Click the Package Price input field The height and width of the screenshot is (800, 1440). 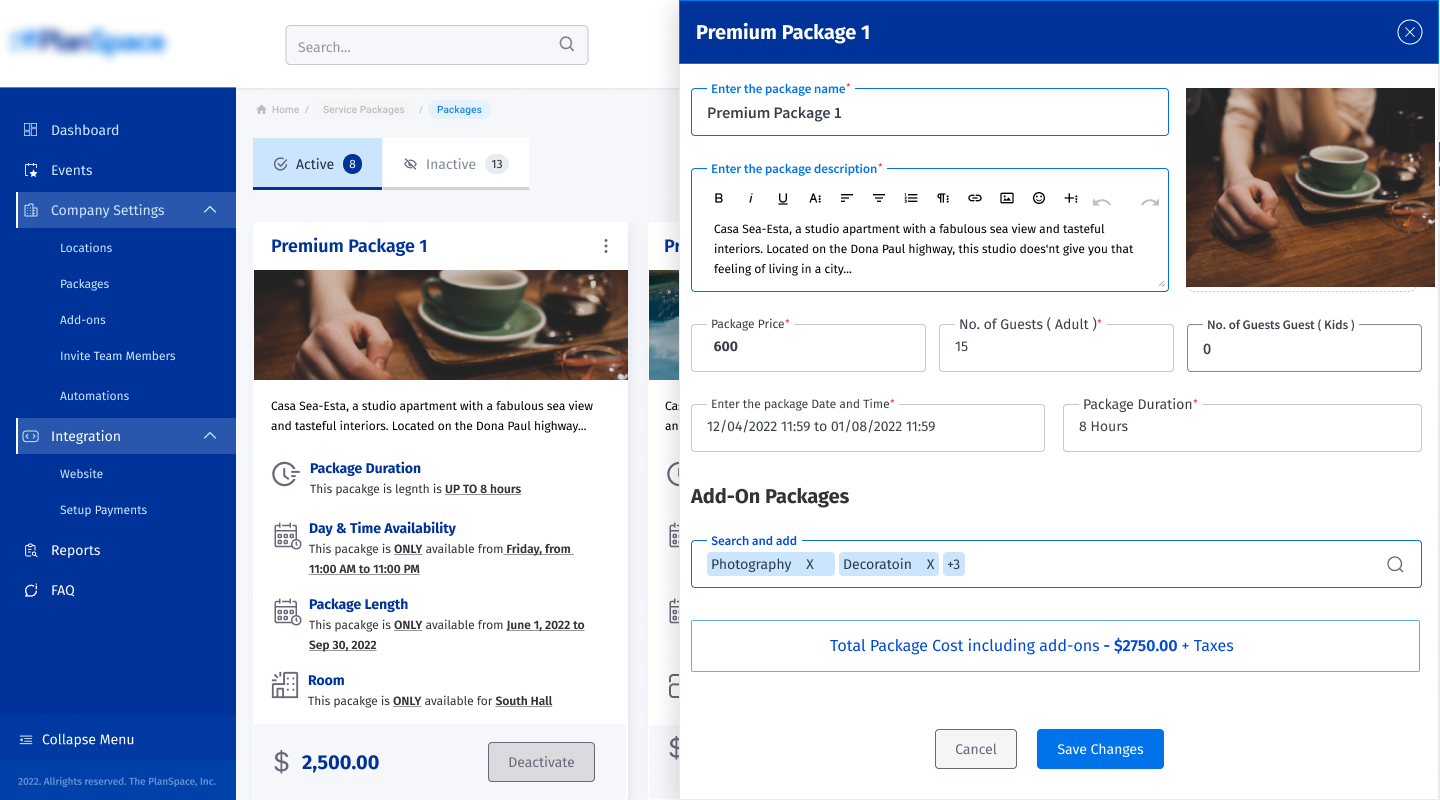(808, 347)
